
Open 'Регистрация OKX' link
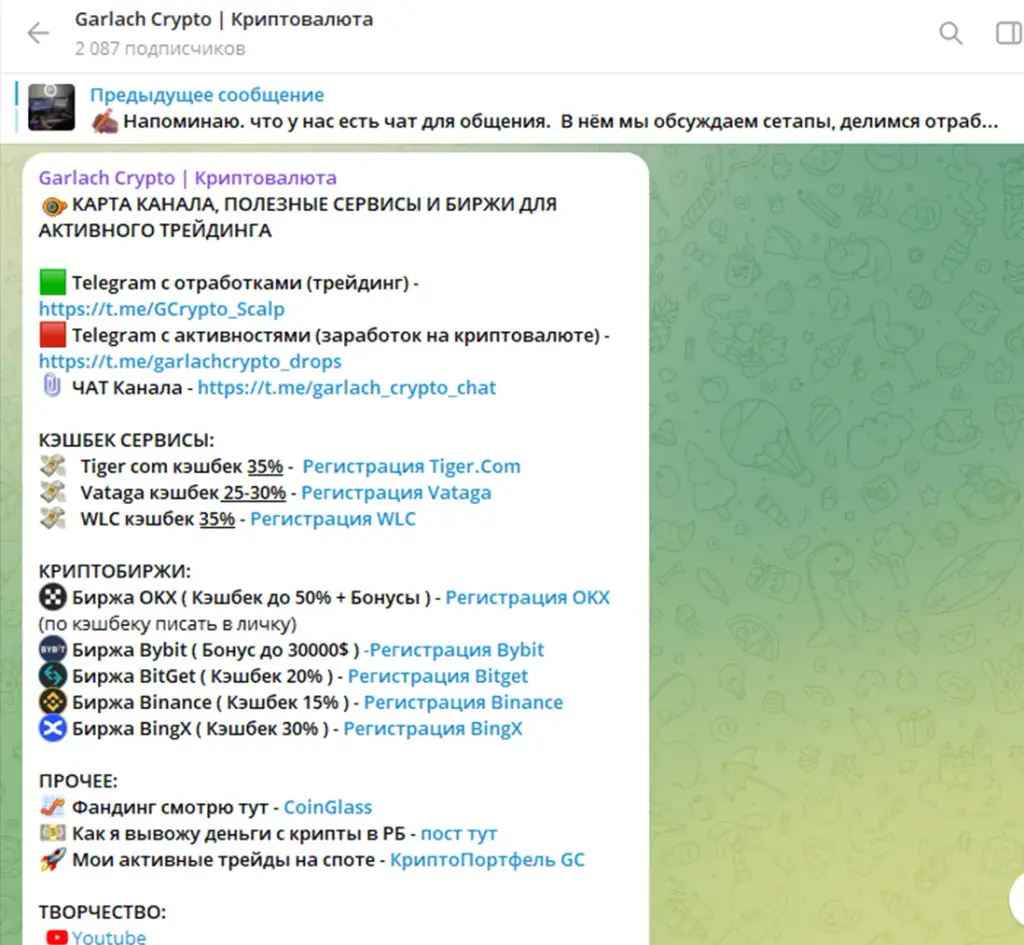[x=528, y=597]
